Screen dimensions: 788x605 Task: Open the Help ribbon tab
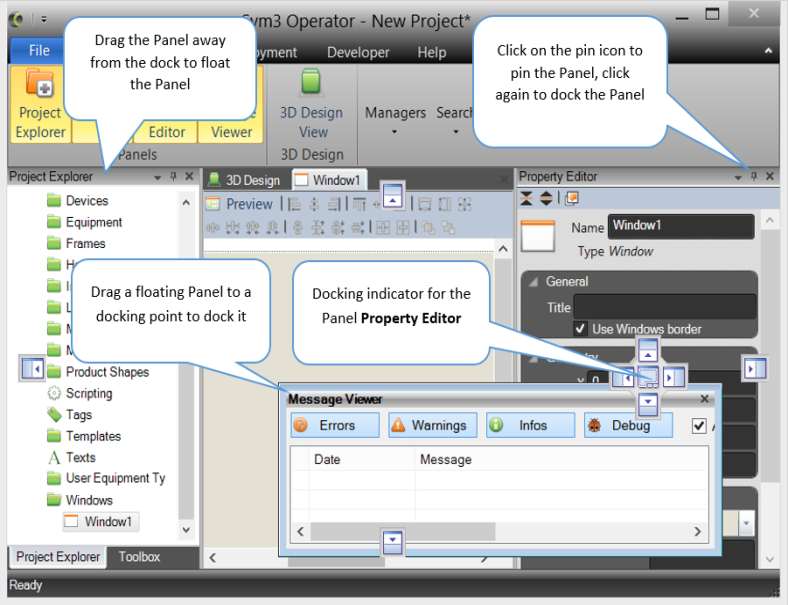click(432, 52)
